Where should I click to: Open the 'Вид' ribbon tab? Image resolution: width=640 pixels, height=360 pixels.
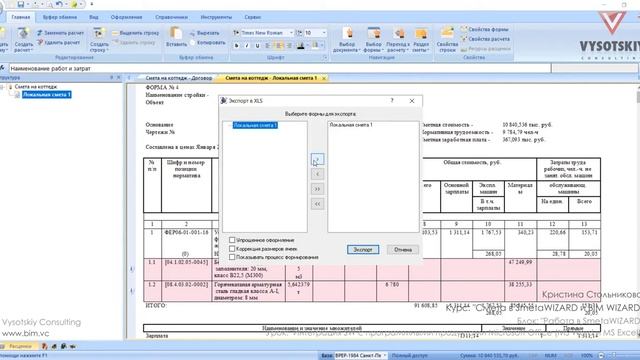(94, 17)
